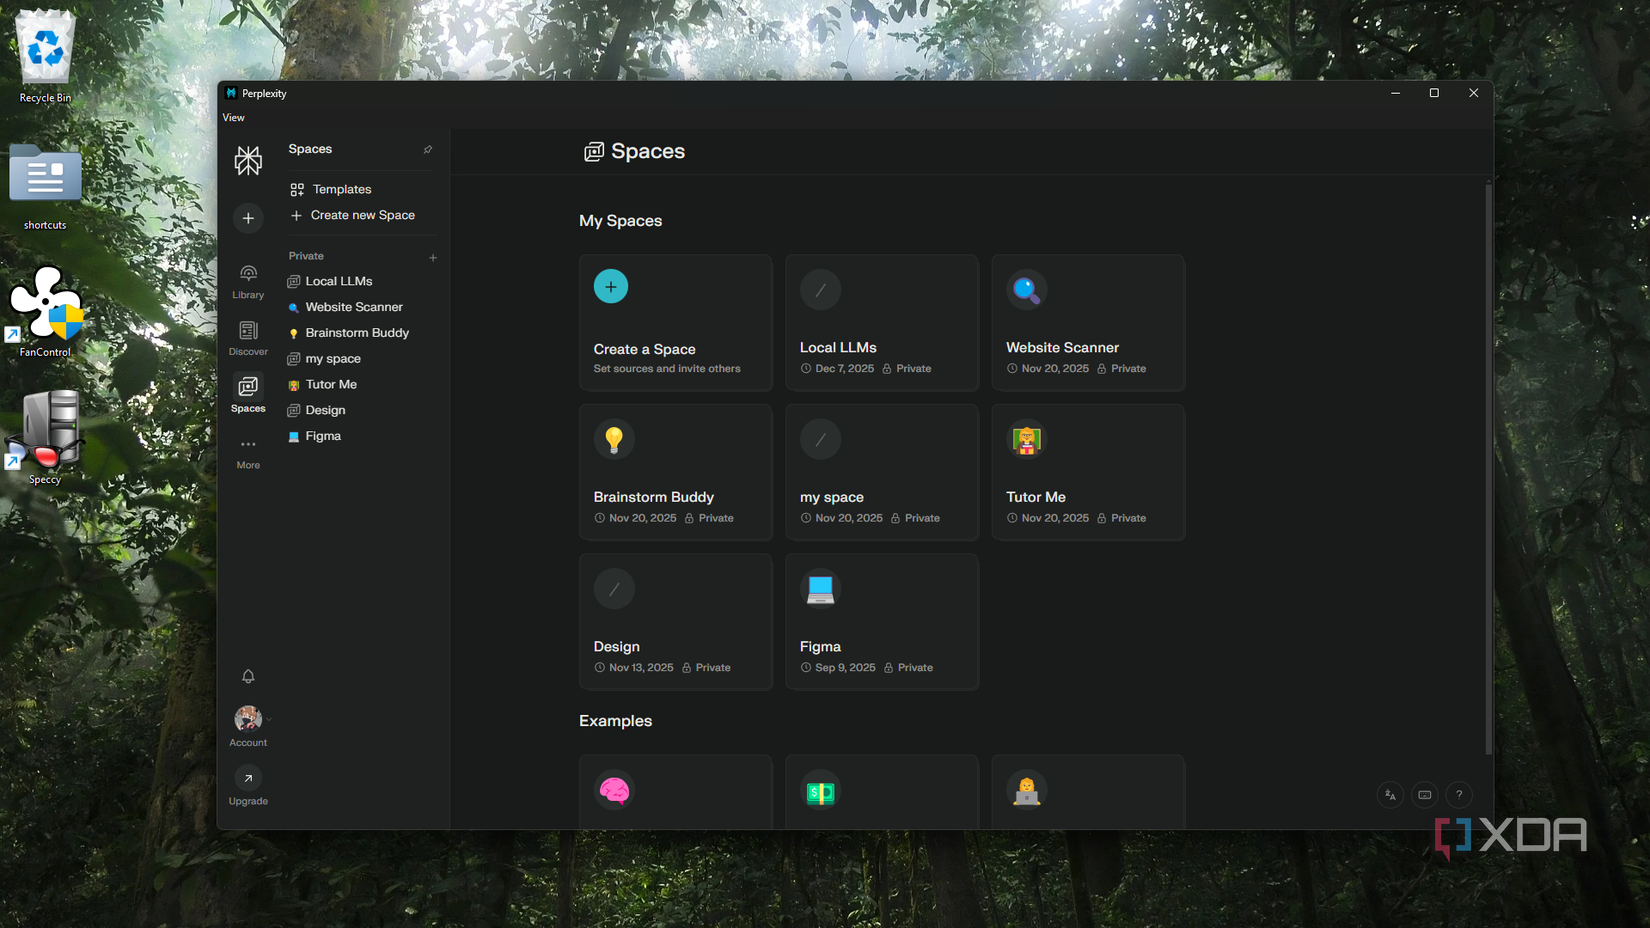This screenshot has height=928, width=1650.
Task: Click the Local LLMs card icon
Action: (820, 290)
